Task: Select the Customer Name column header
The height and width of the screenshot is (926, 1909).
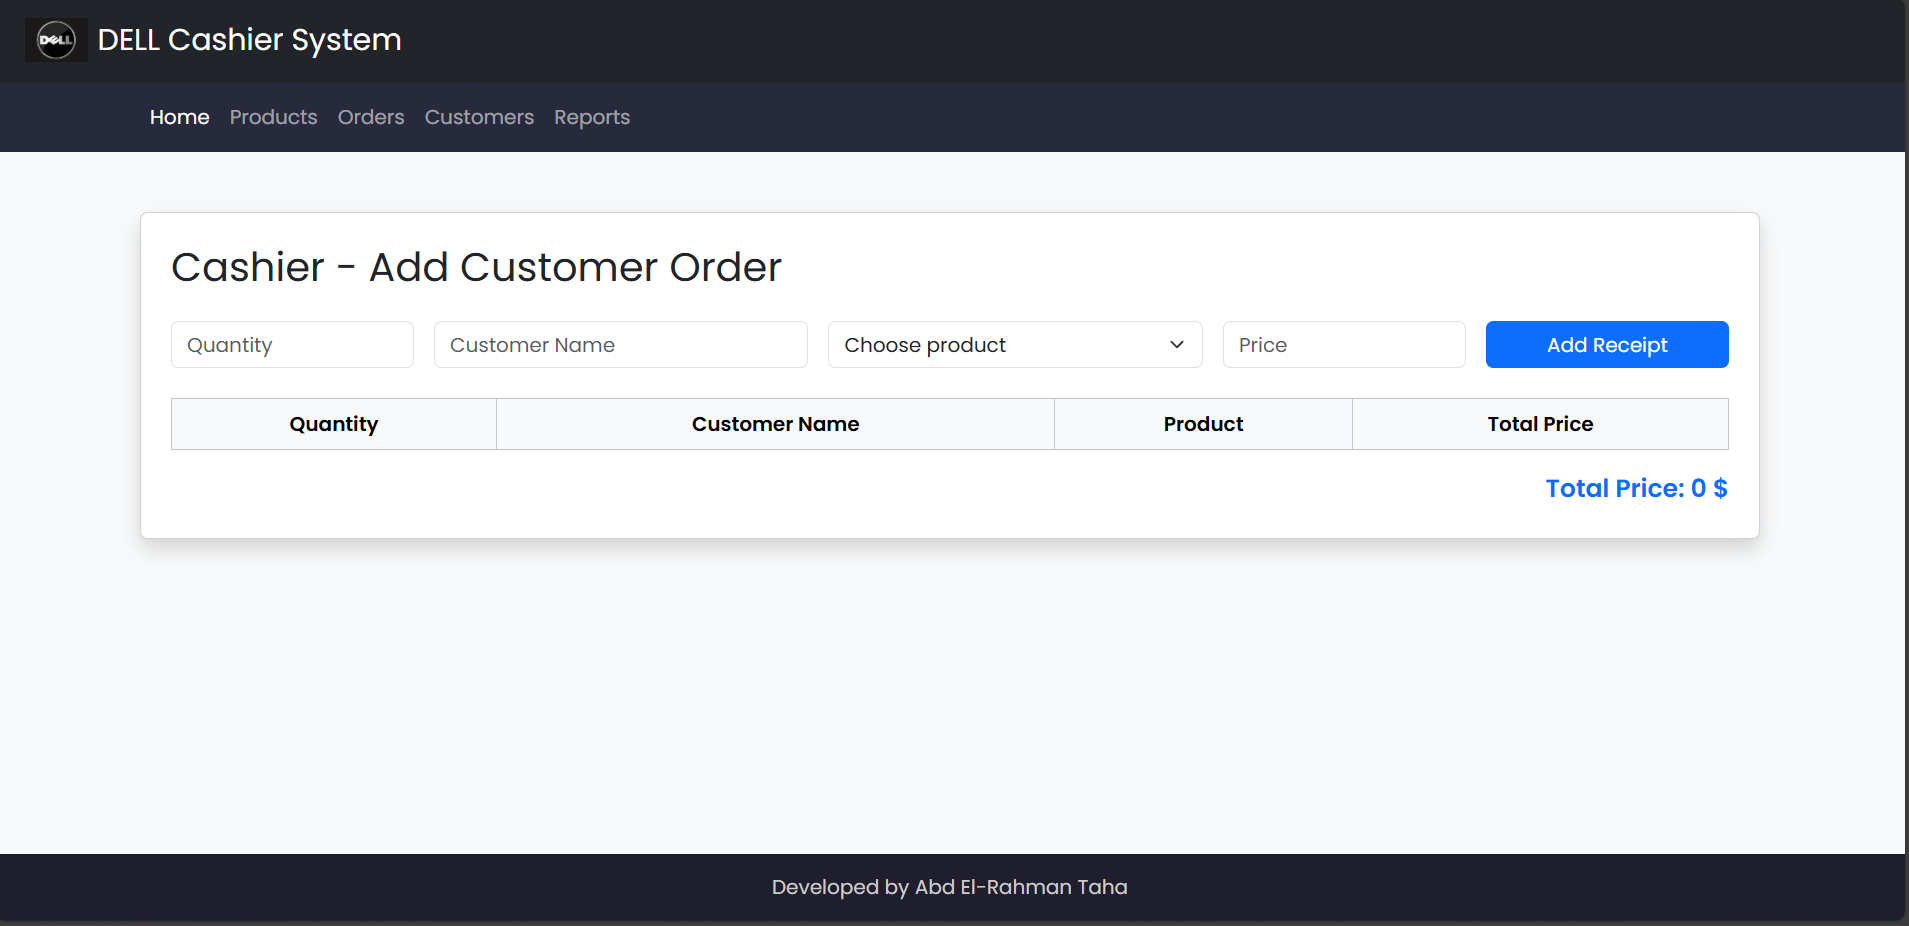Action: click(775, 424)
